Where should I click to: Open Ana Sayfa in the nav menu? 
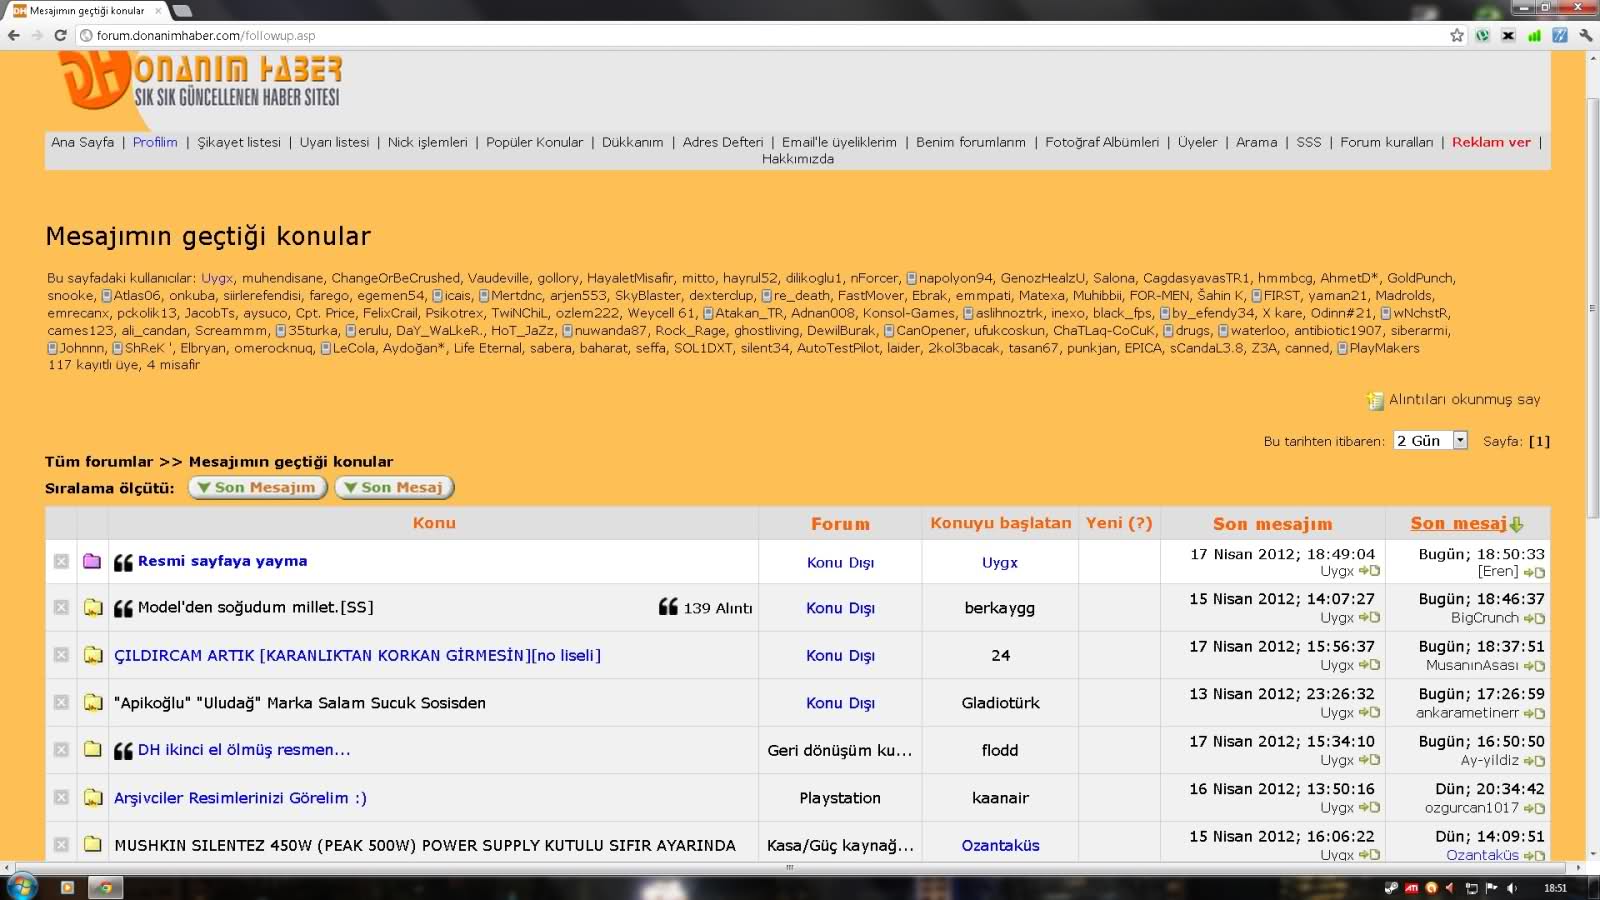[83, 142]
